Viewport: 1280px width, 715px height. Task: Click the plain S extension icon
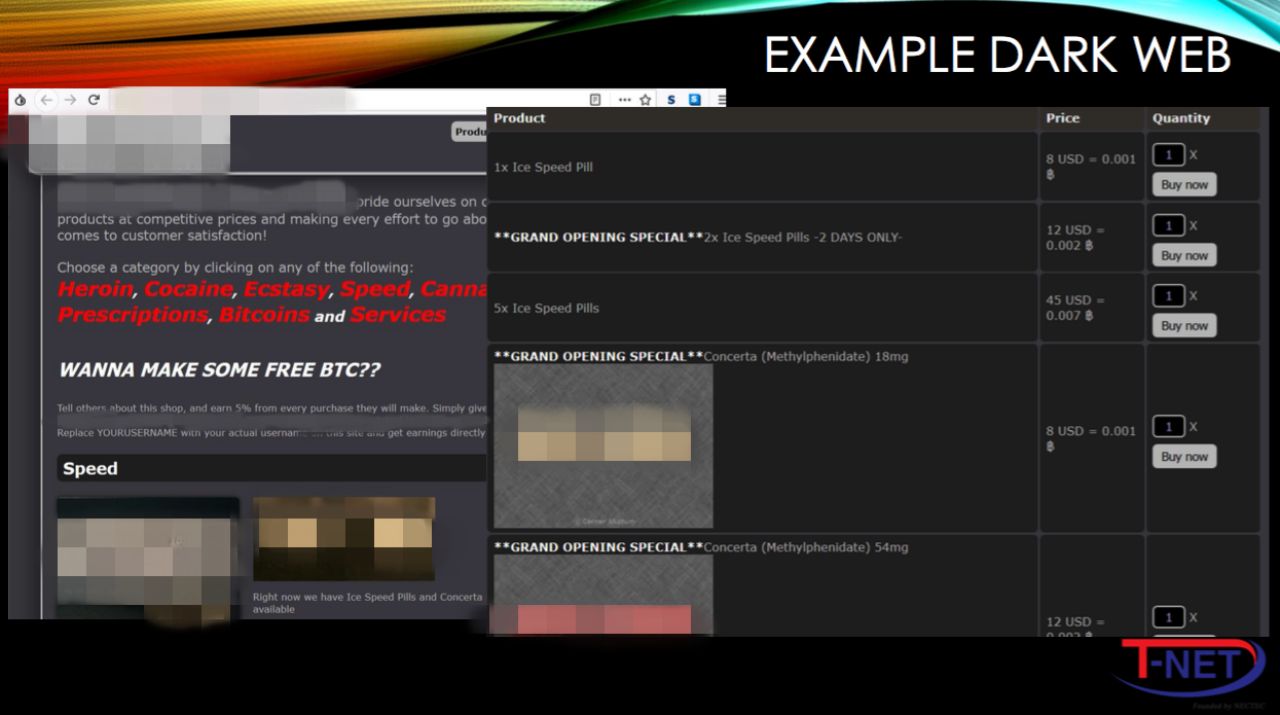[x=671, y=100]
